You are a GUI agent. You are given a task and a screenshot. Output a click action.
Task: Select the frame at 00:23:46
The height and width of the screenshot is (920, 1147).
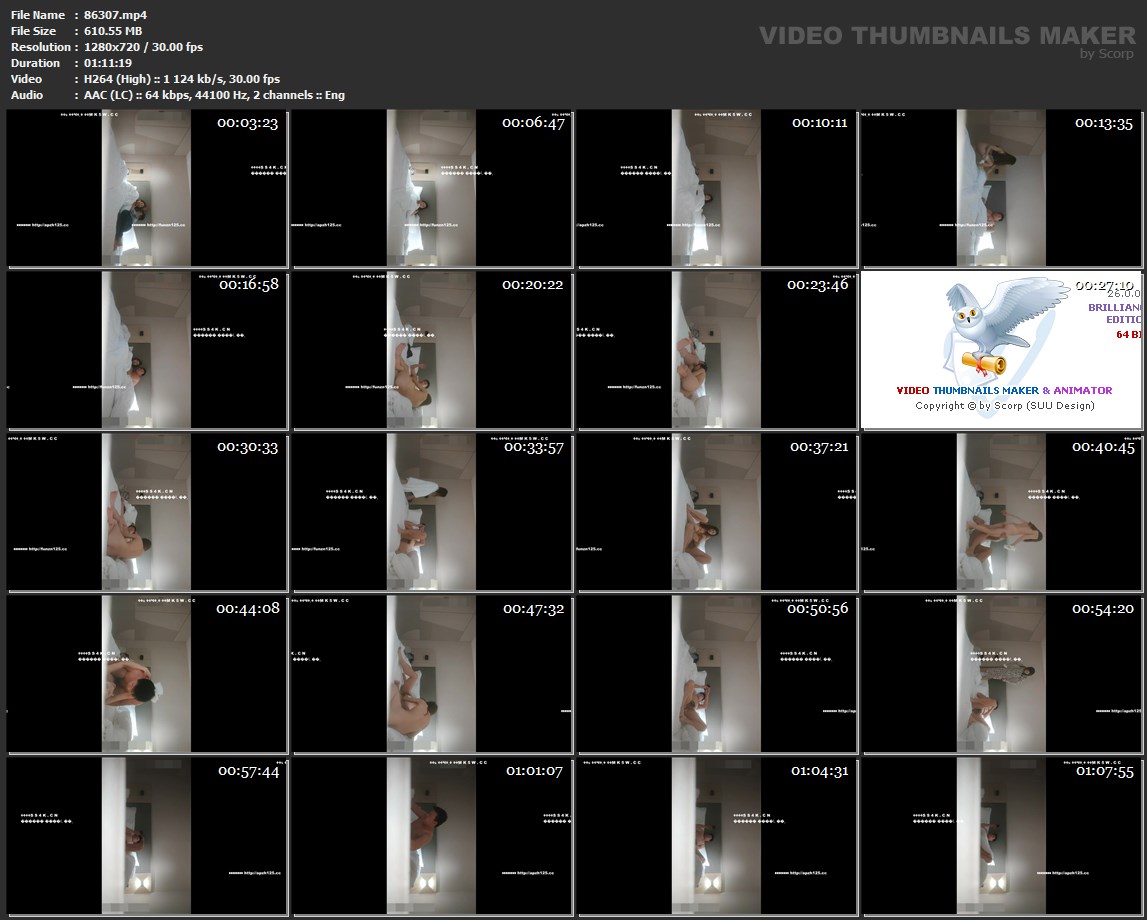pos(717,350)
